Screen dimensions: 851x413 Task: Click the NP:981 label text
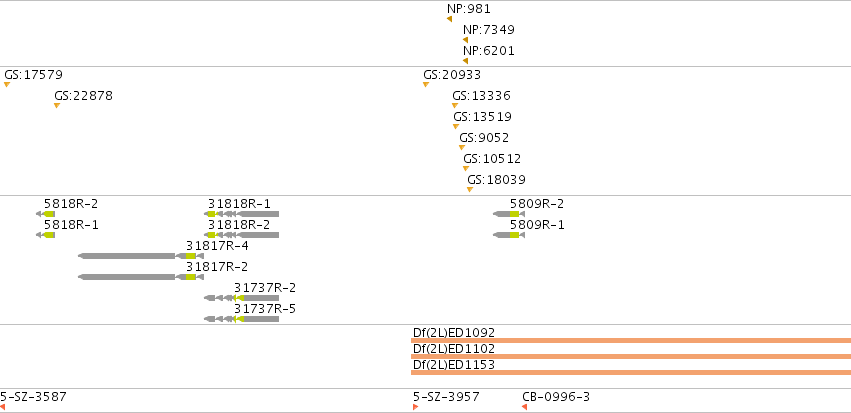[469, 9]
